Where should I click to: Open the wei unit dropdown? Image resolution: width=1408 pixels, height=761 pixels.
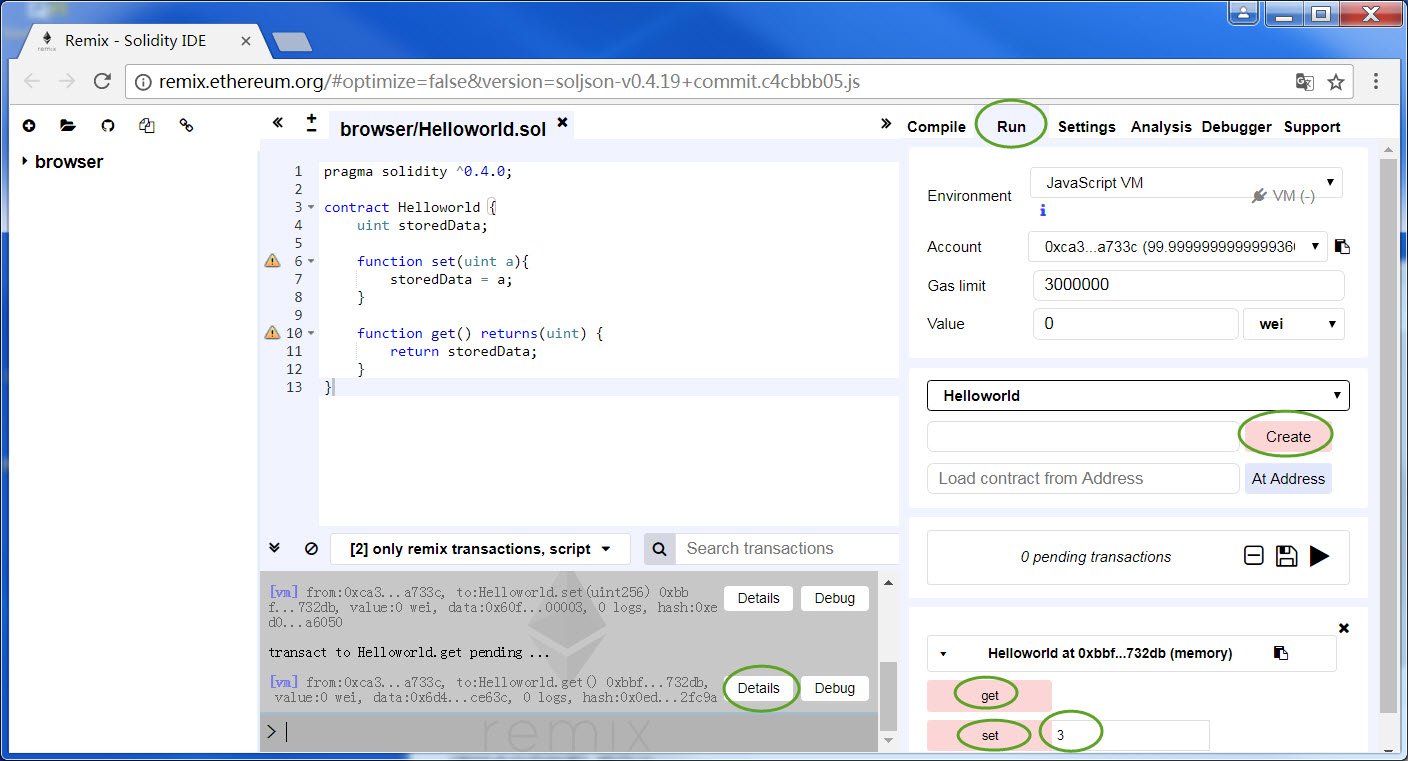1294,324
